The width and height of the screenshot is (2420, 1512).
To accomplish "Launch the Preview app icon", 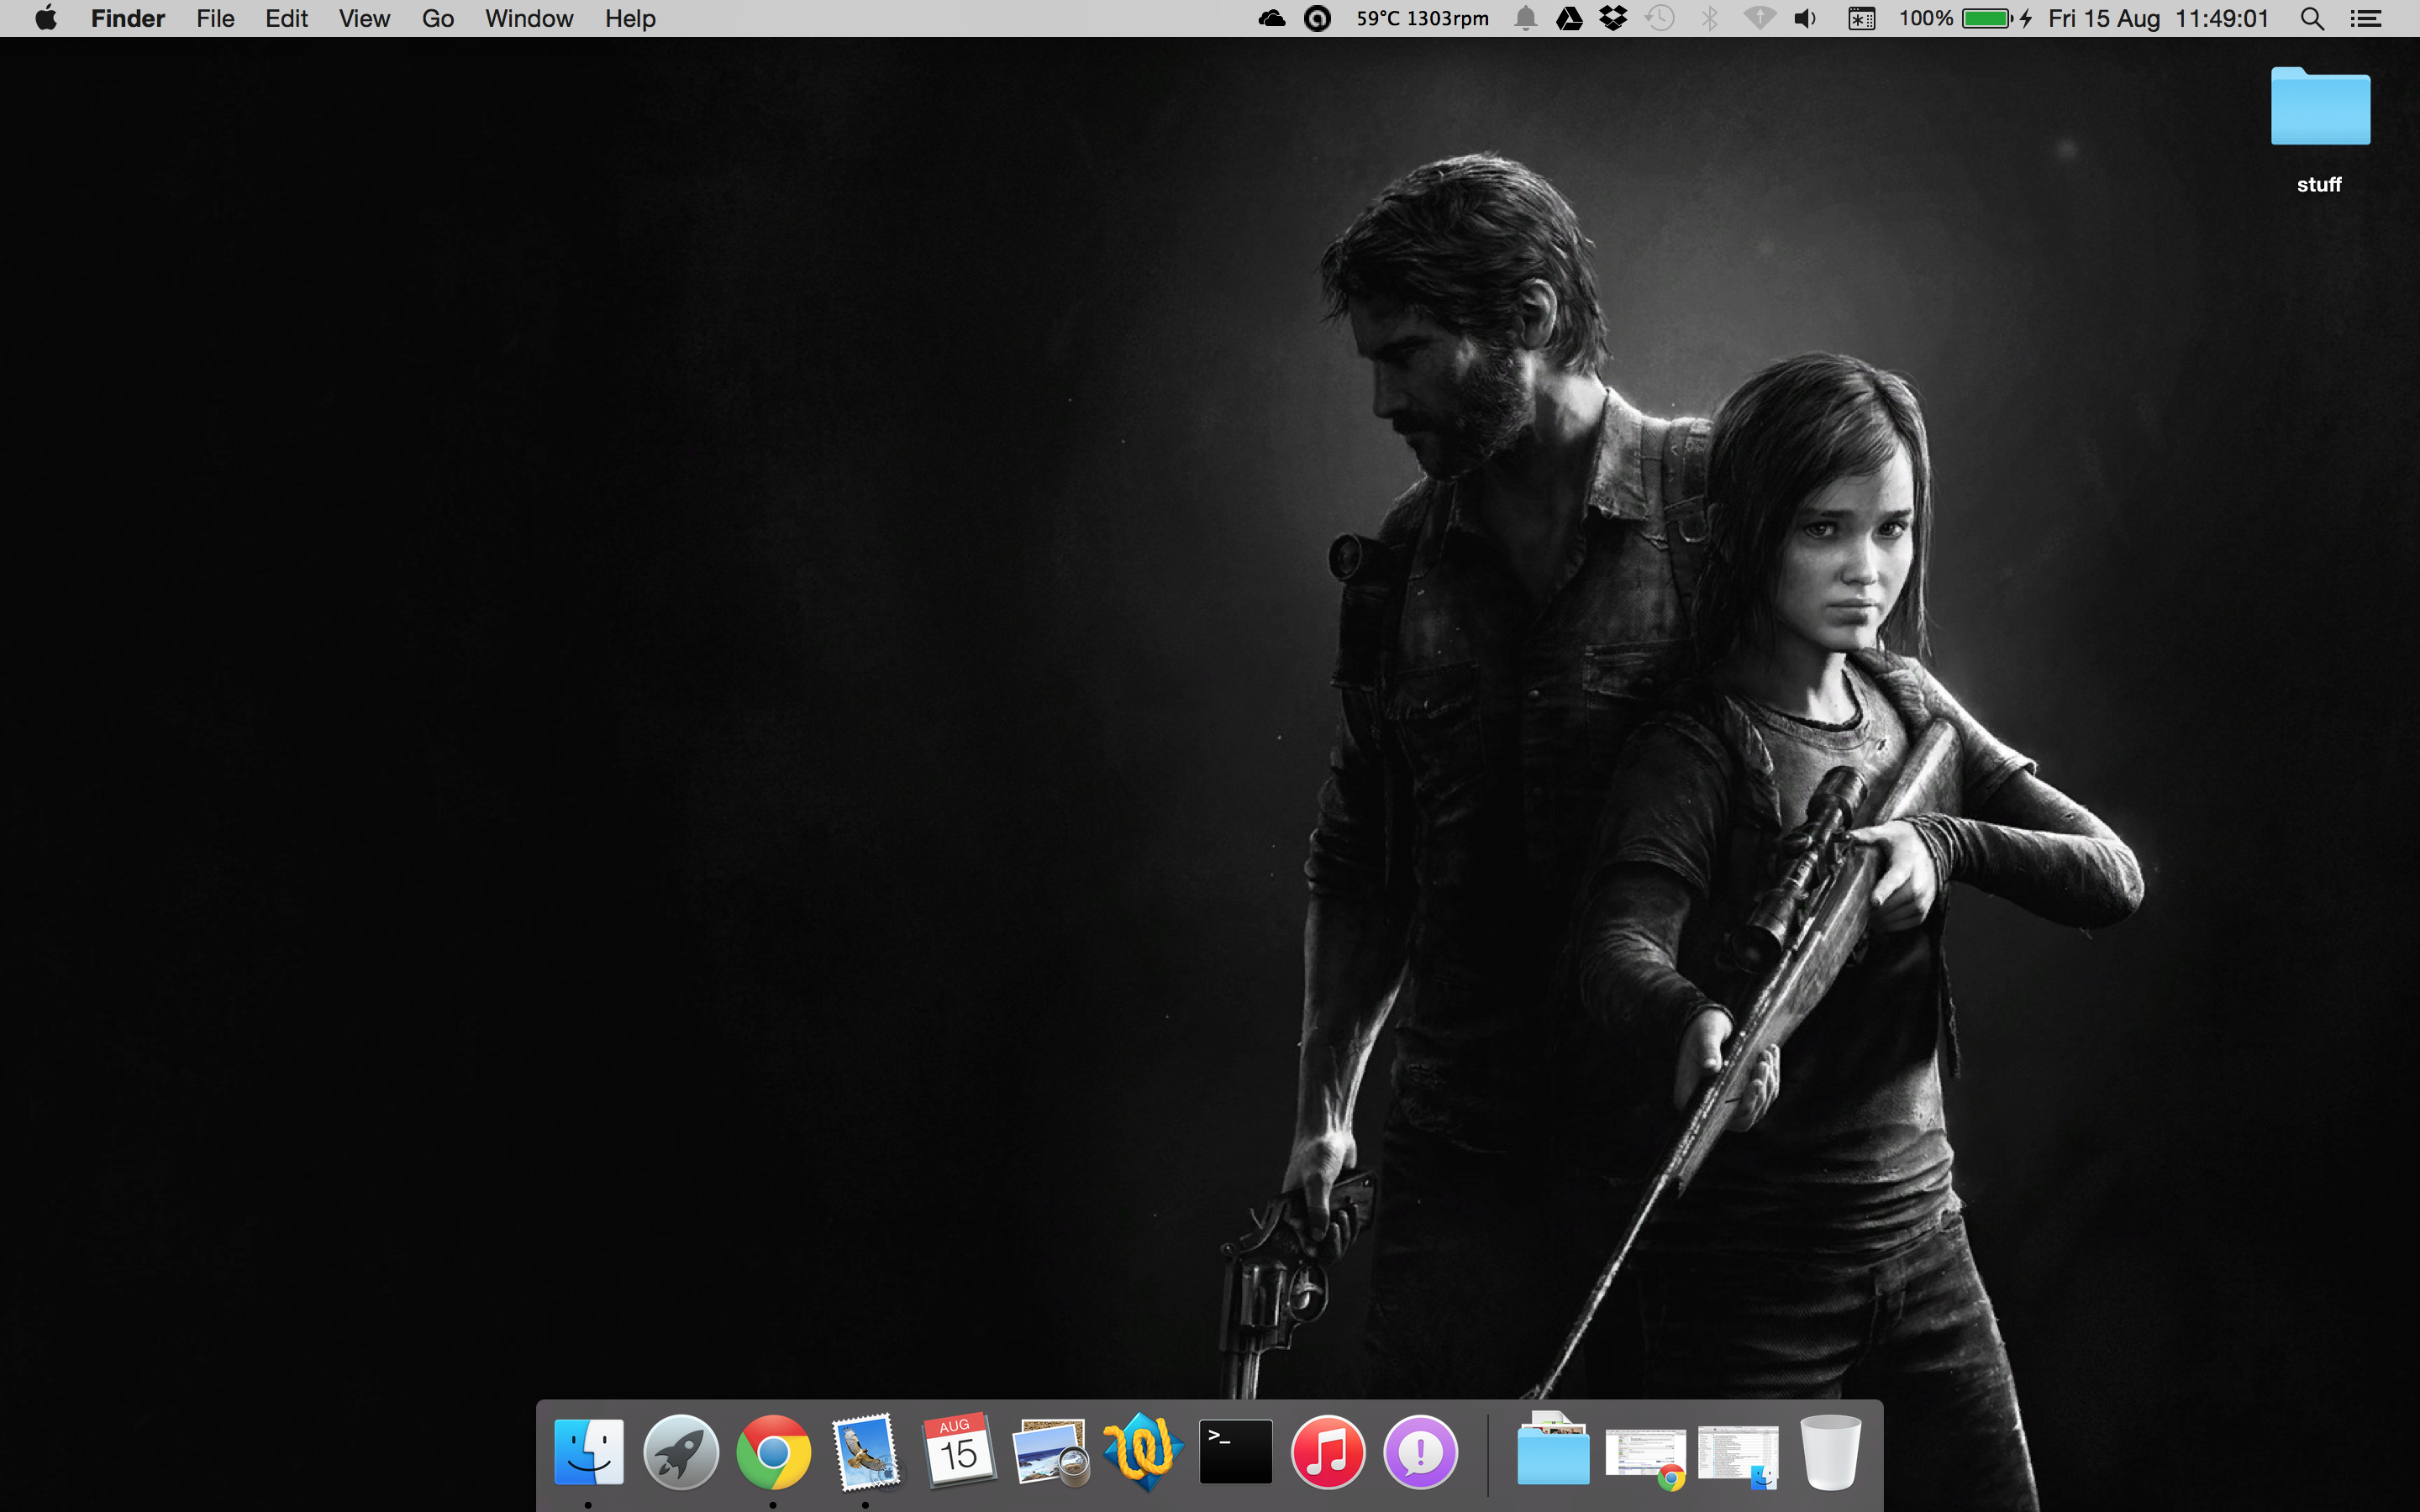I will coord(1049,1451).
